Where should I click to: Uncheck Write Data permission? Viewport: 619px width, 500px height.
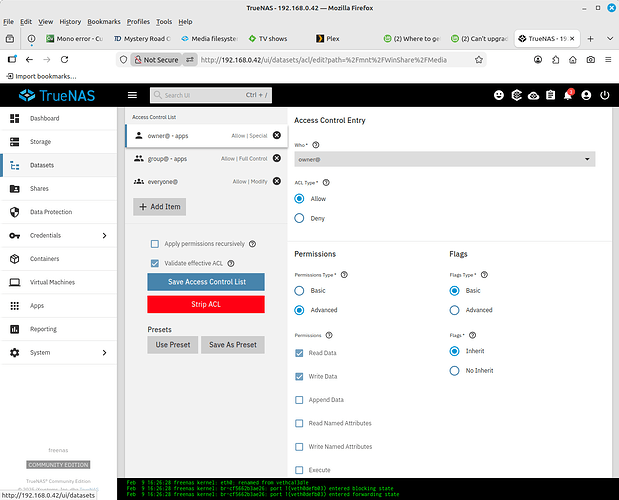point(299,376)
